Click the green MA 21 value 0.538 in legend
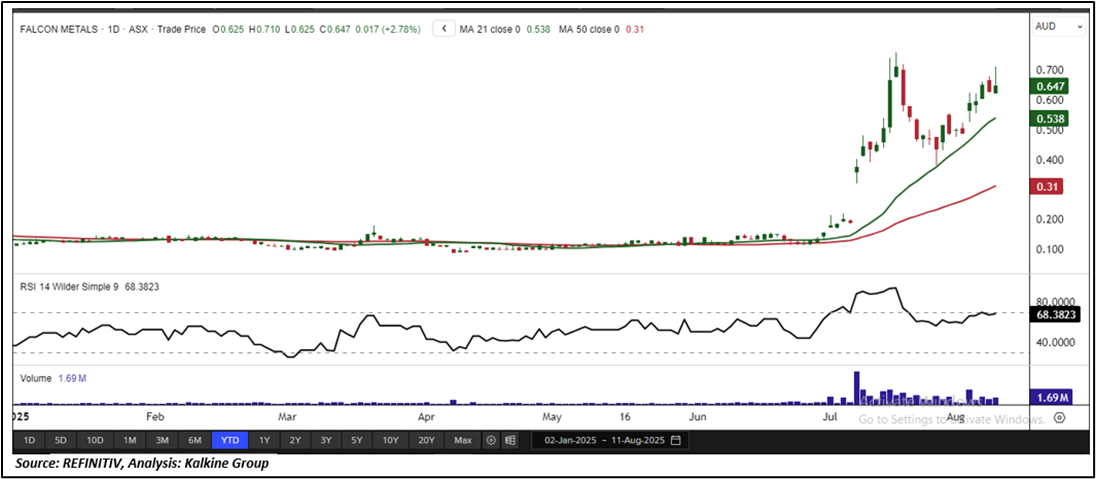The width and height of the screenshot is (1096, 479). [538, 30]
